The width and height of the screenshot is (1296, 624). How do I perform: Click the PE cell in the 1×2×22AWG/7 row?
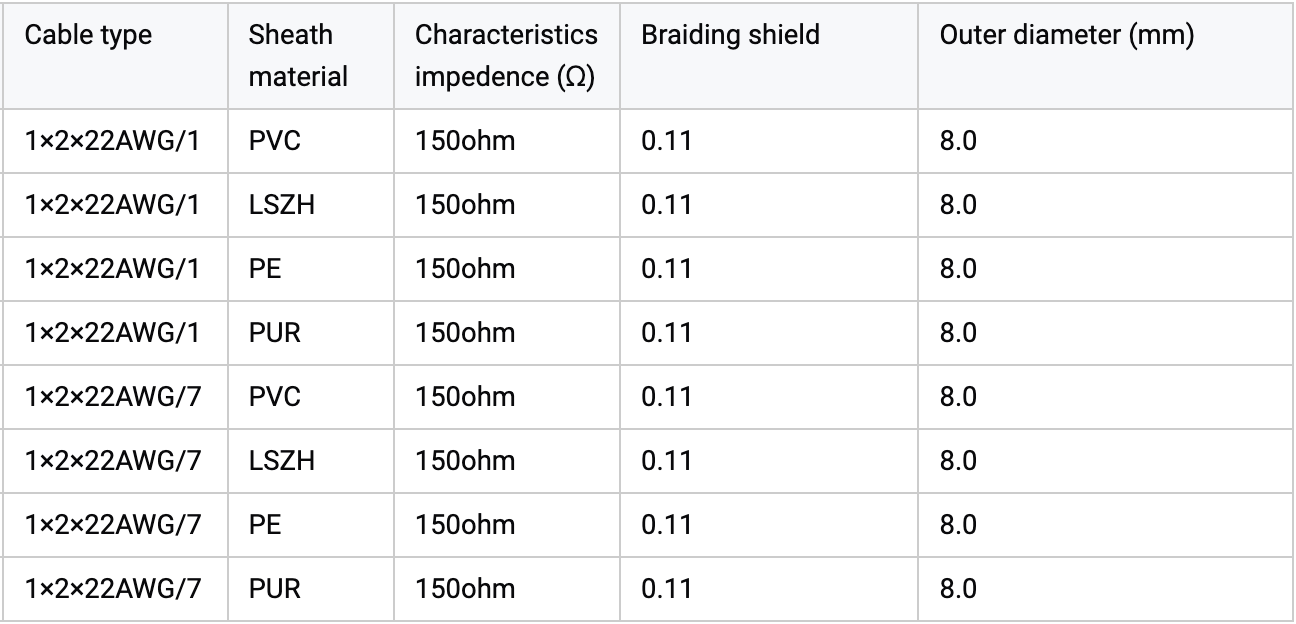310,525
